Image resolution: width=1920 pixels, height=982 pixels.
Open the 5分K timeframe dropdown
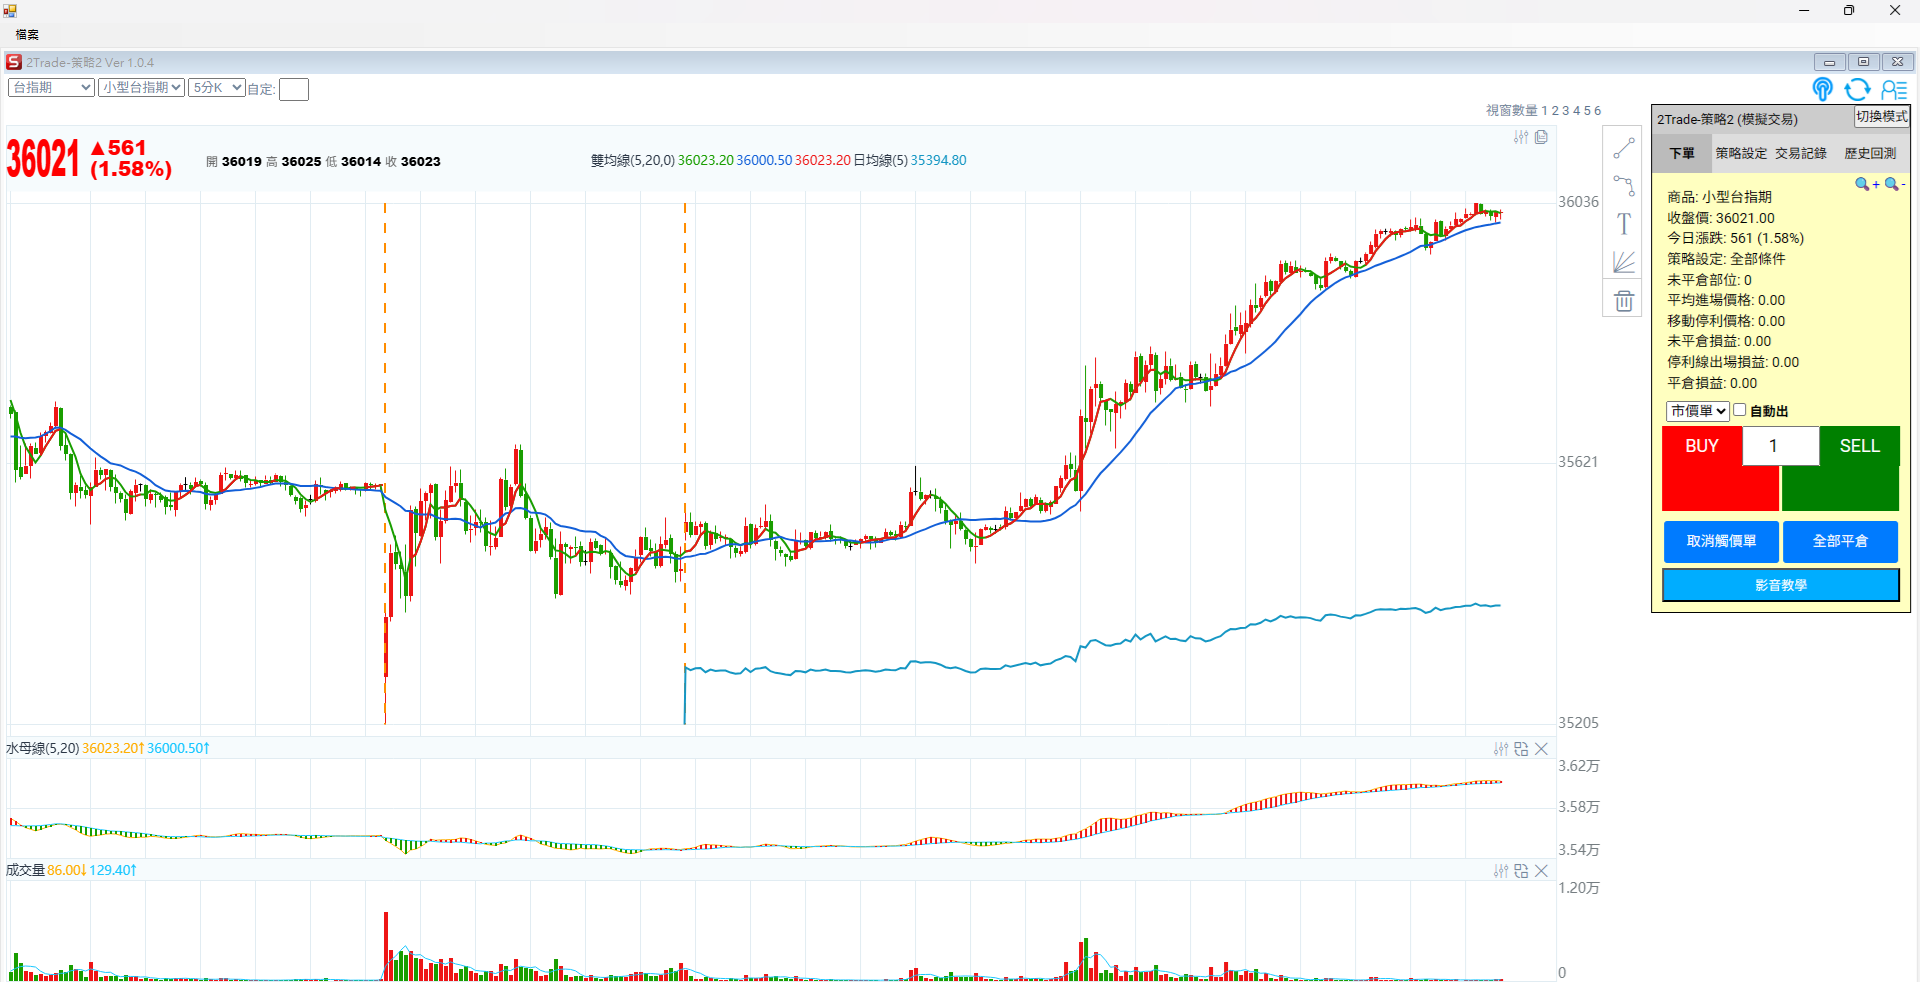[x=217, y=88]
